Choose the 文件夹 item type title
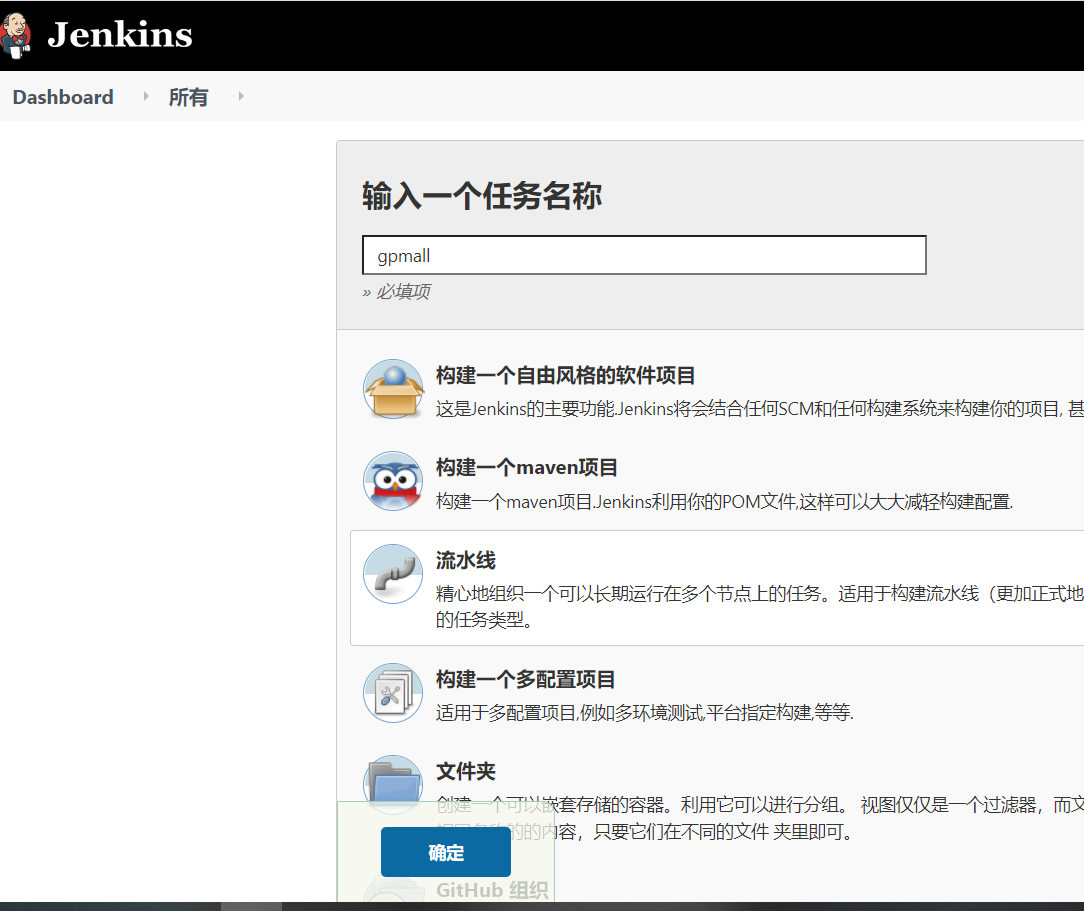This screenshot has width=1084, height=911. [x=465, y=771]
